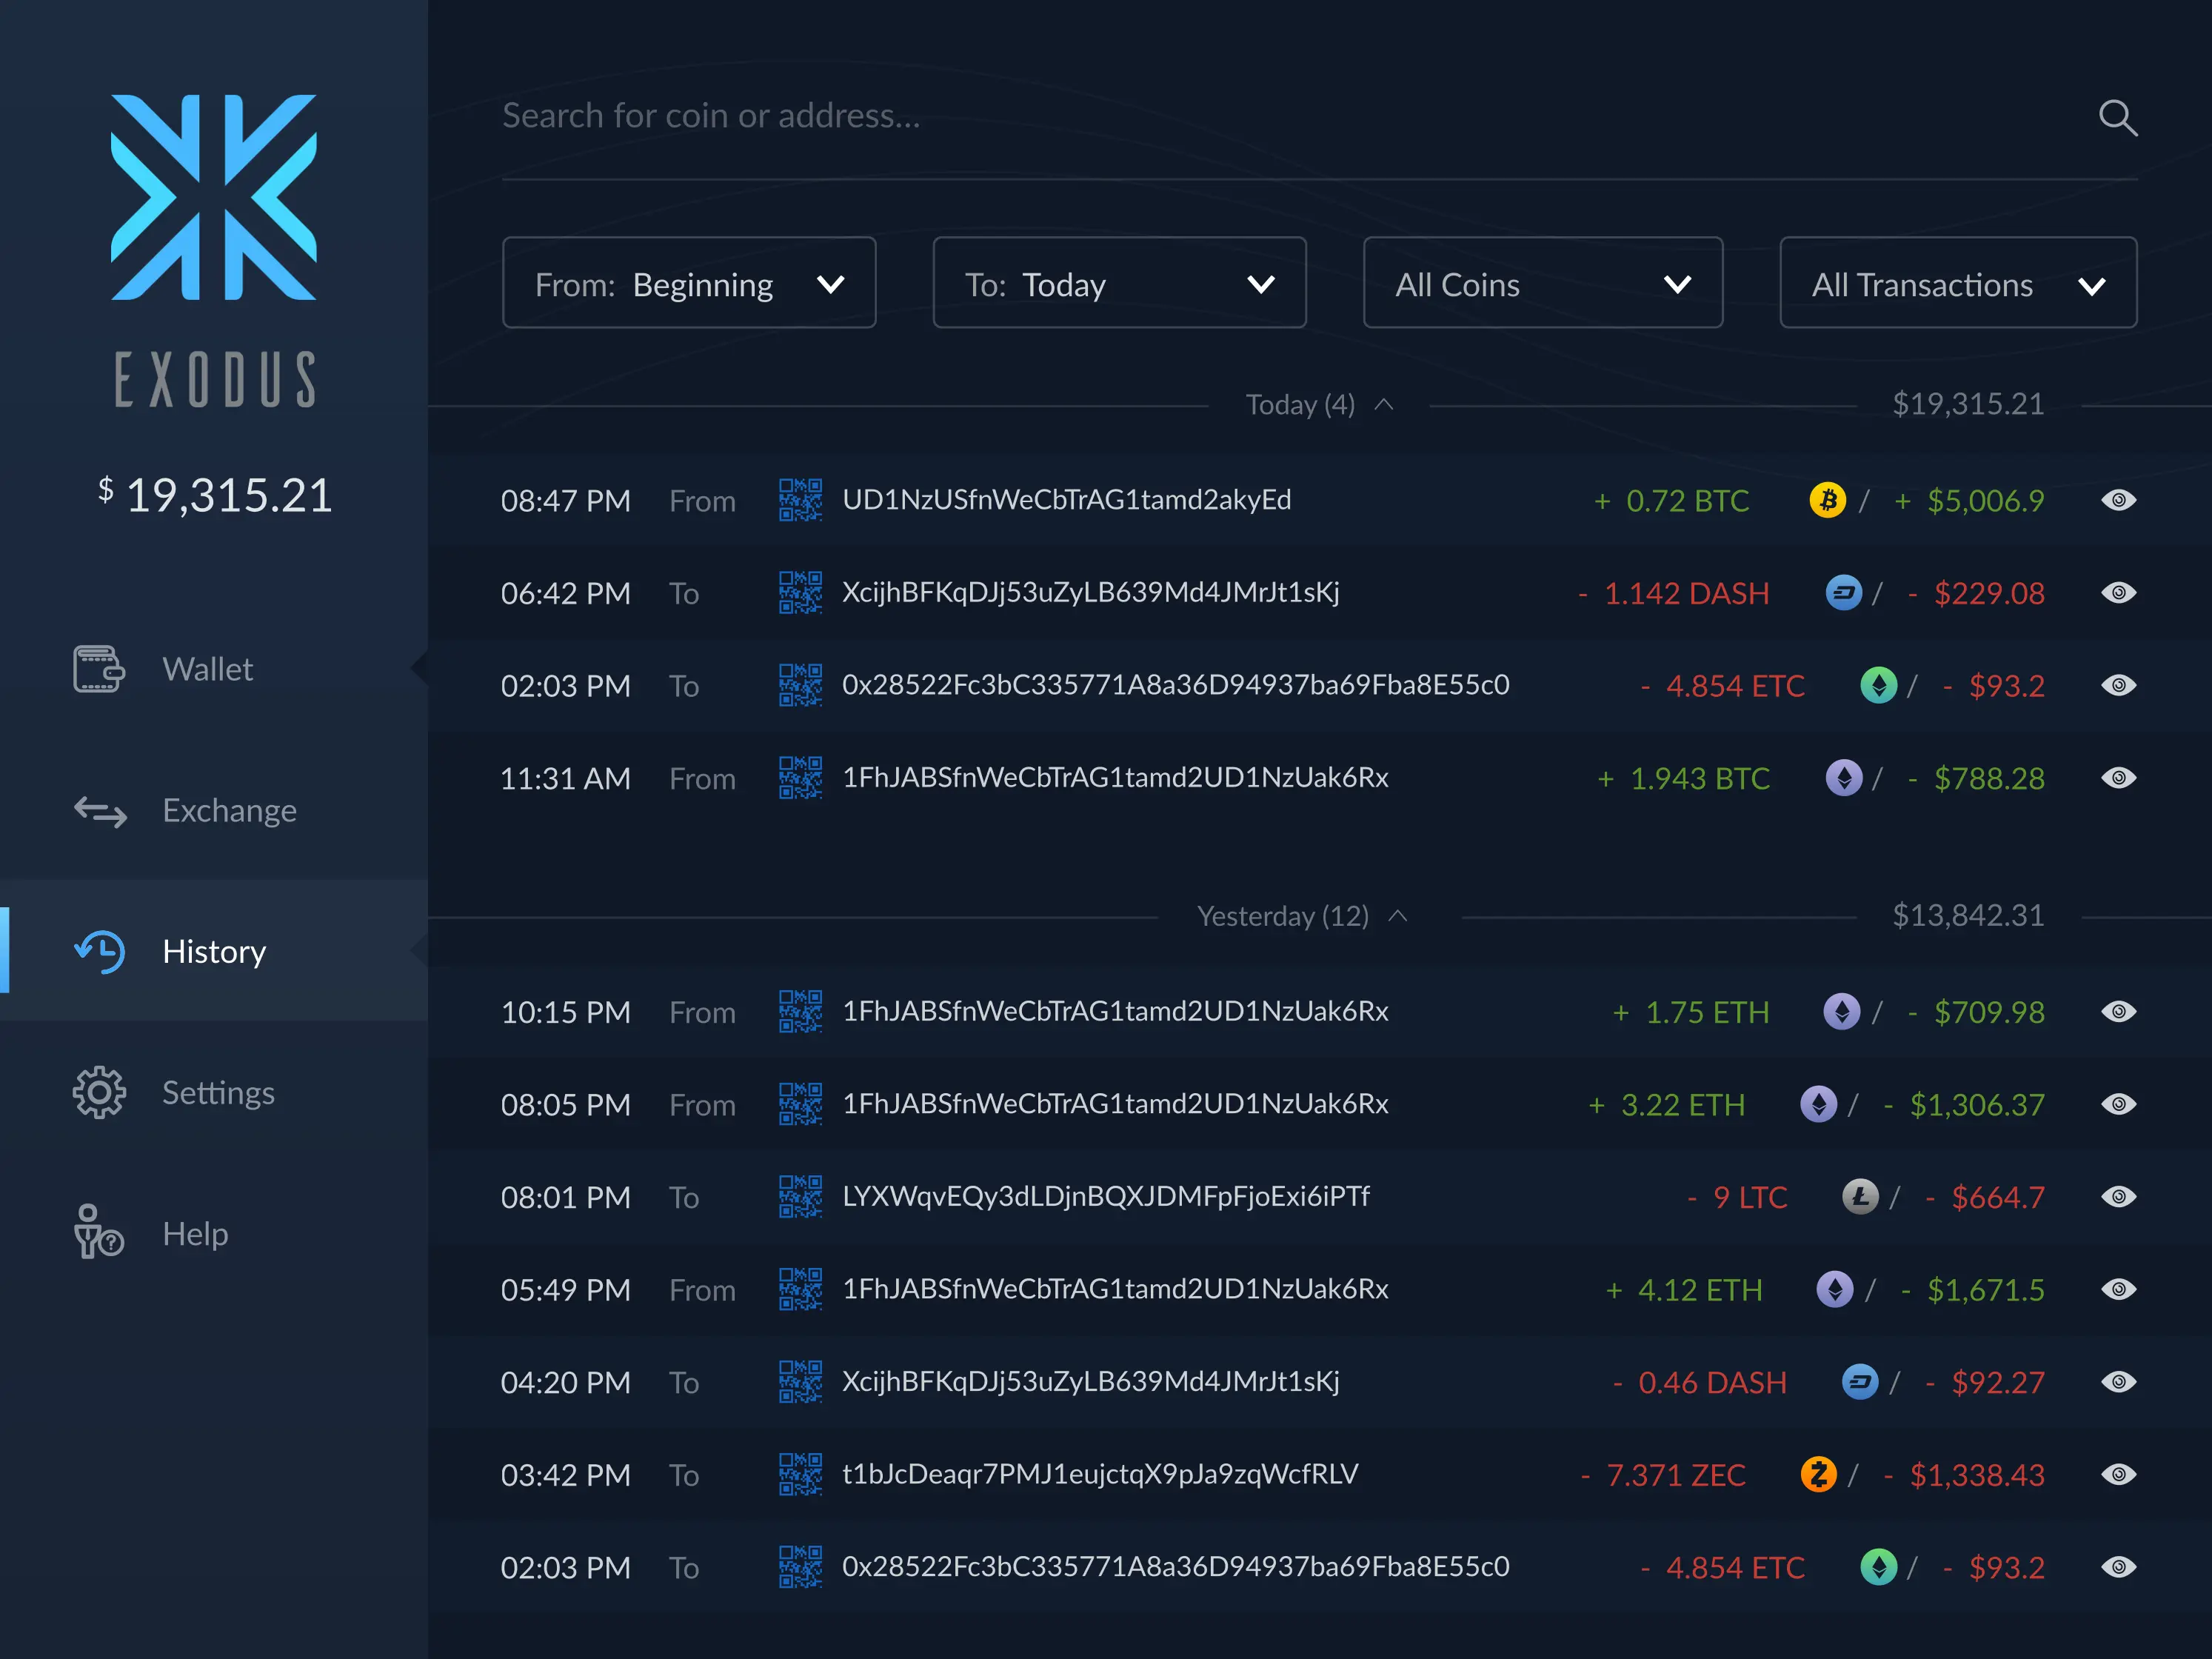This screenshot has height=1659, width=2212.
Task: Click the Ethereum Classic icon in today's 02:03 PM row
Action: [x=1879, y=685]
